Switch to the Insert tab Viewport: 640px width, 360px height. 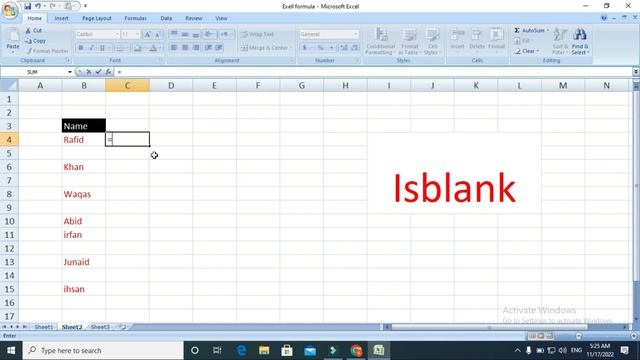62,18
